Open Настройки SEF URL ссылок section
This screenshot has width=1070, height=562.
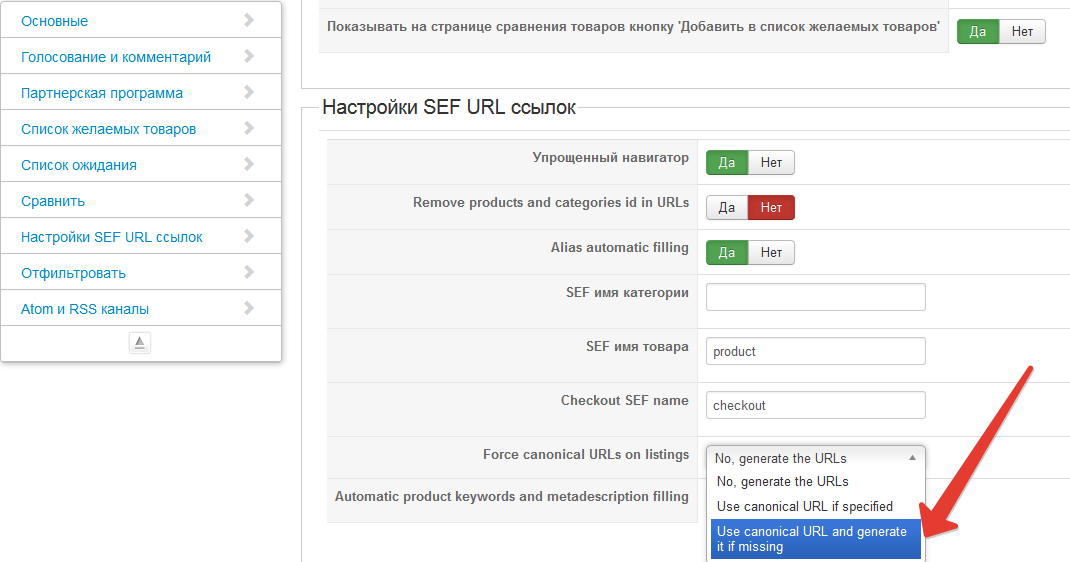[112, 237]
